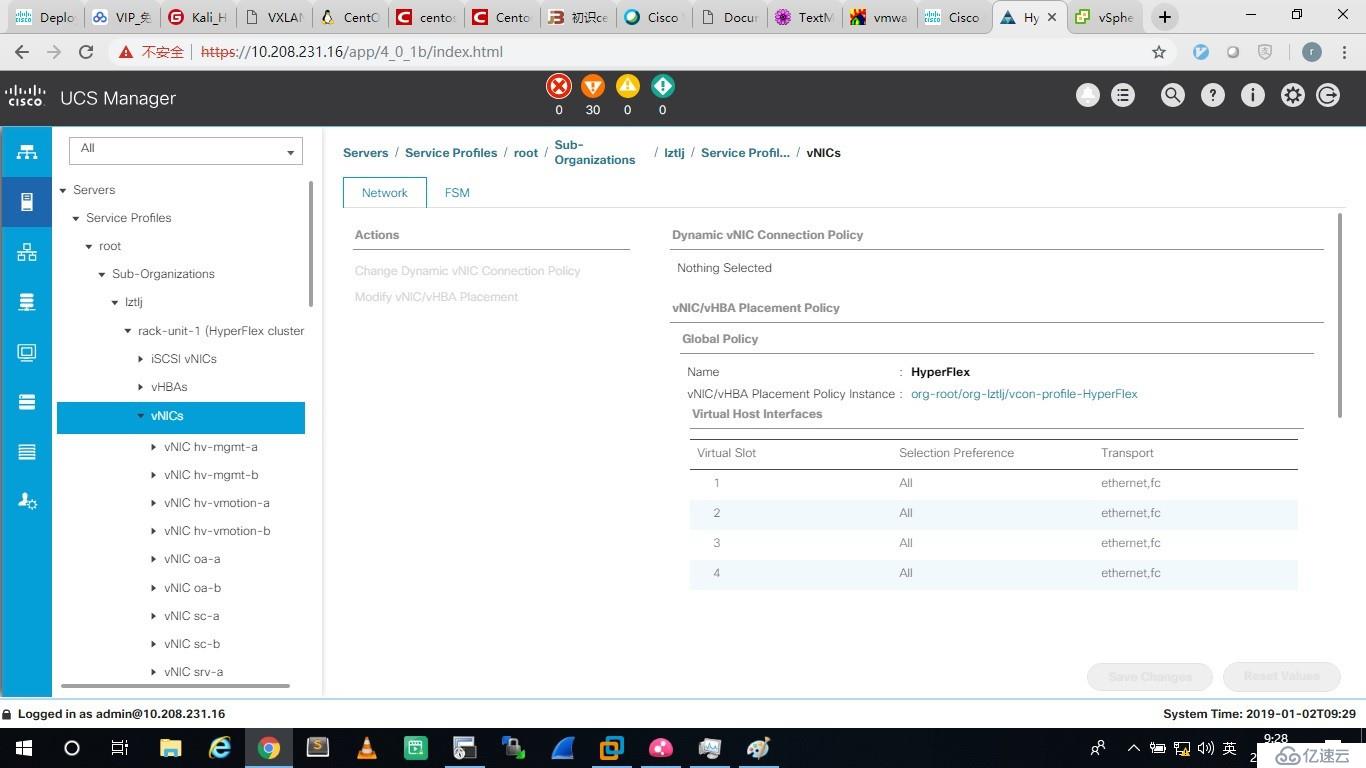The image size is (1366, 768).
Task: Click the warning faults teal diamond icon
Action: point(662,86)
